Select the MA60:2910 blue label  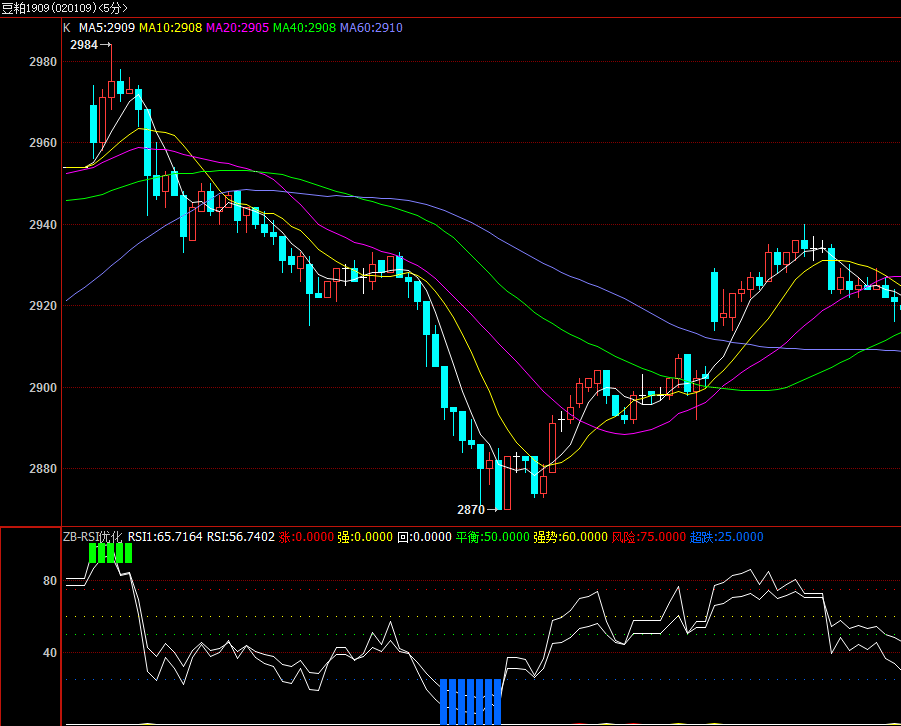coord(371,28)
